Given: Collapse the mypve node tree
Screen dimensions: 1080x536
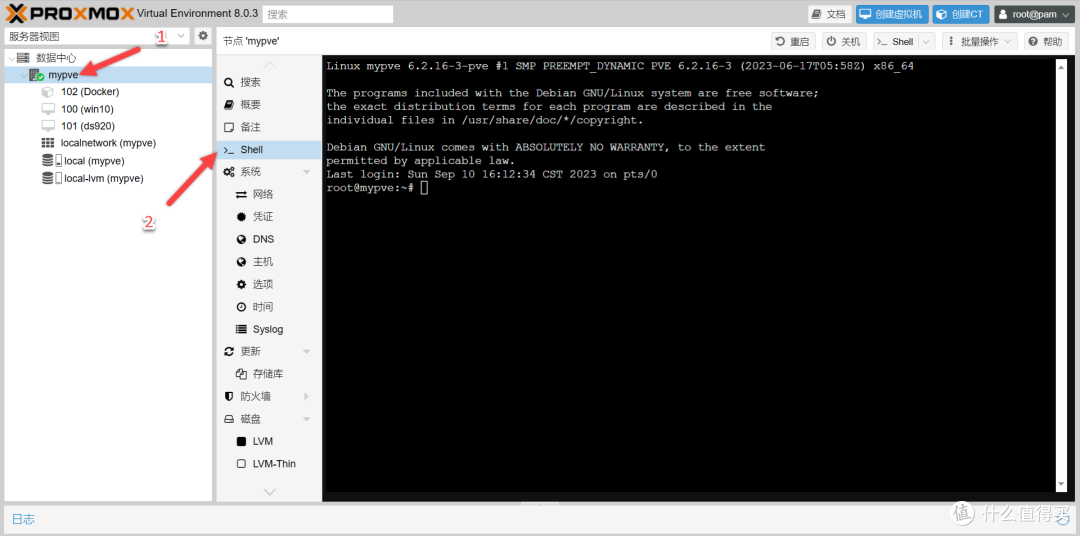Looking at the screenshot, I should 24,75.
